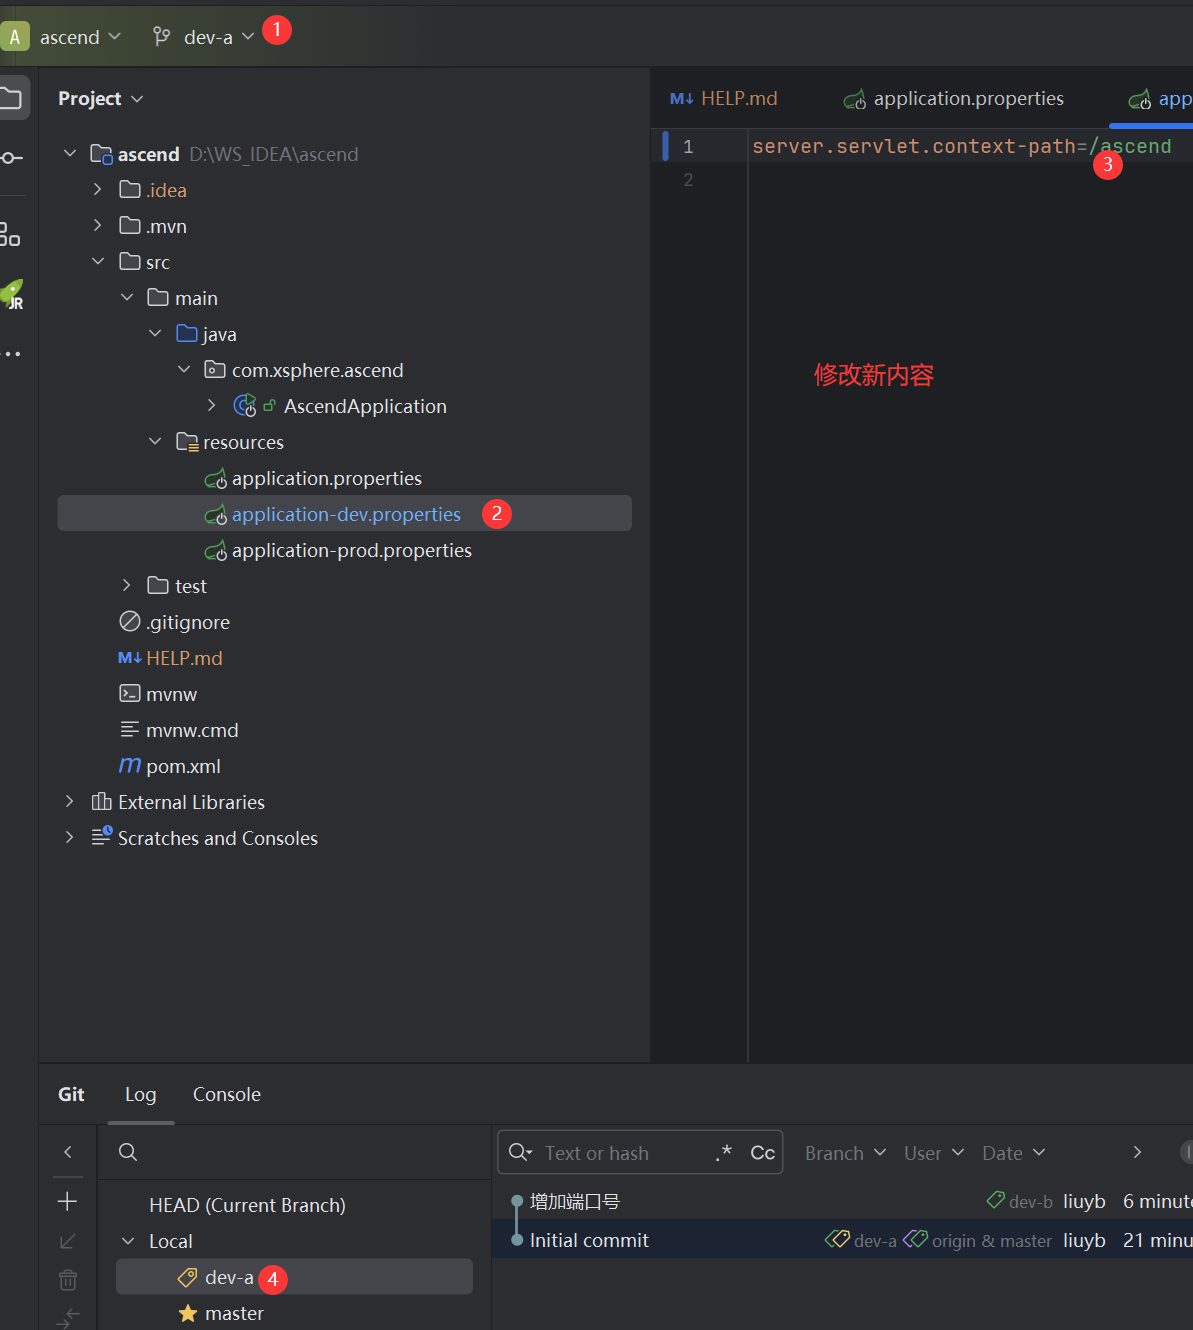Image resolution: width=1193 pixels, height=1330 pixels.
Task: Open the Branch filter dropdown
Action: pyautogui.click(x=845, y=1153)
